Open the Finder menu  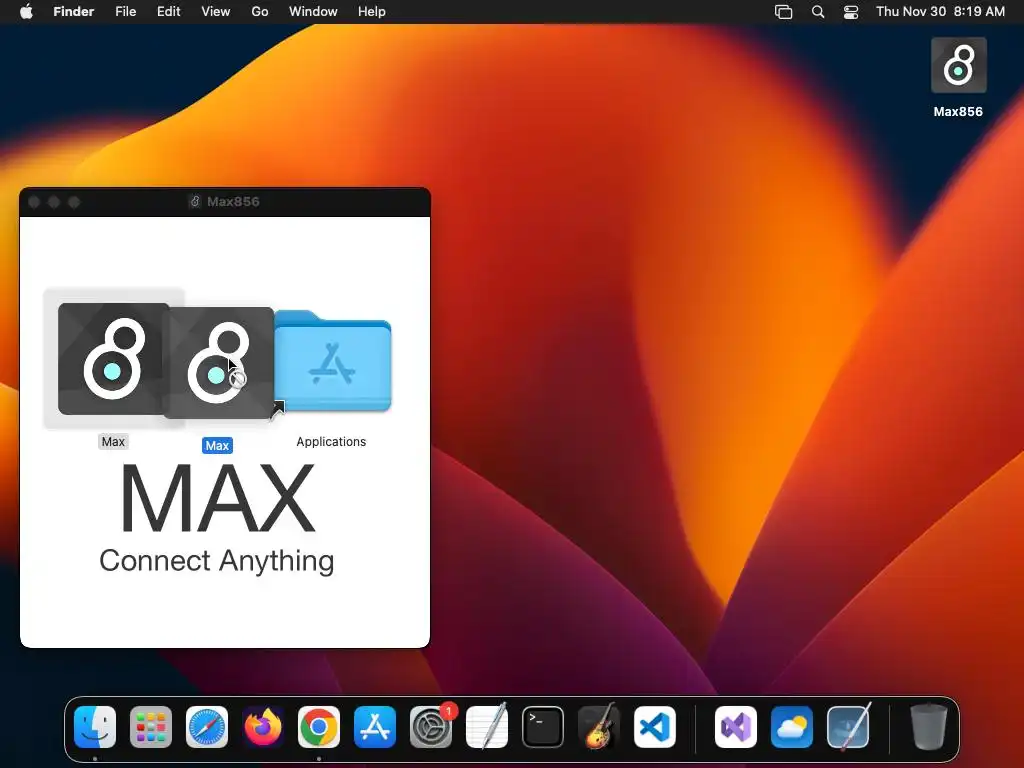73,11
